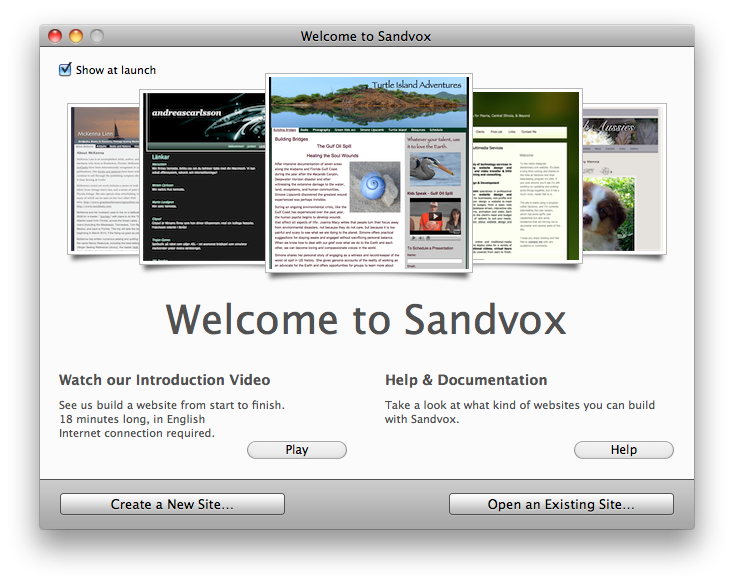Select the McKenna Linn sailboat site thumbnail
This screenshot has width=734, height=584.
pos(104,179)
